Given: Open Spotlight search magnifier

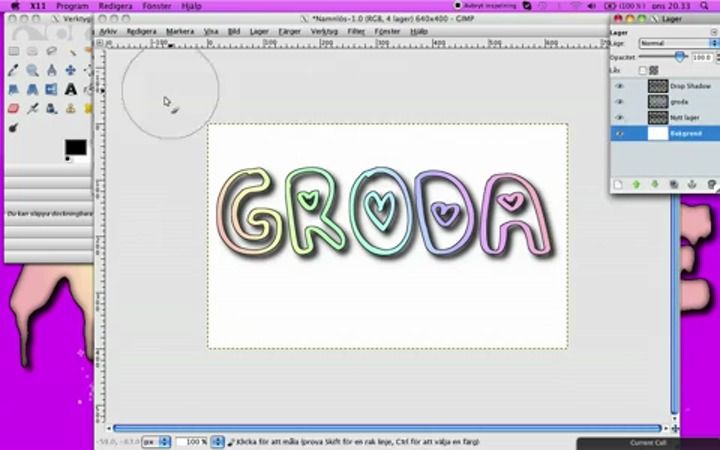Looking at the screenshot, I should [x=704, y=6].
